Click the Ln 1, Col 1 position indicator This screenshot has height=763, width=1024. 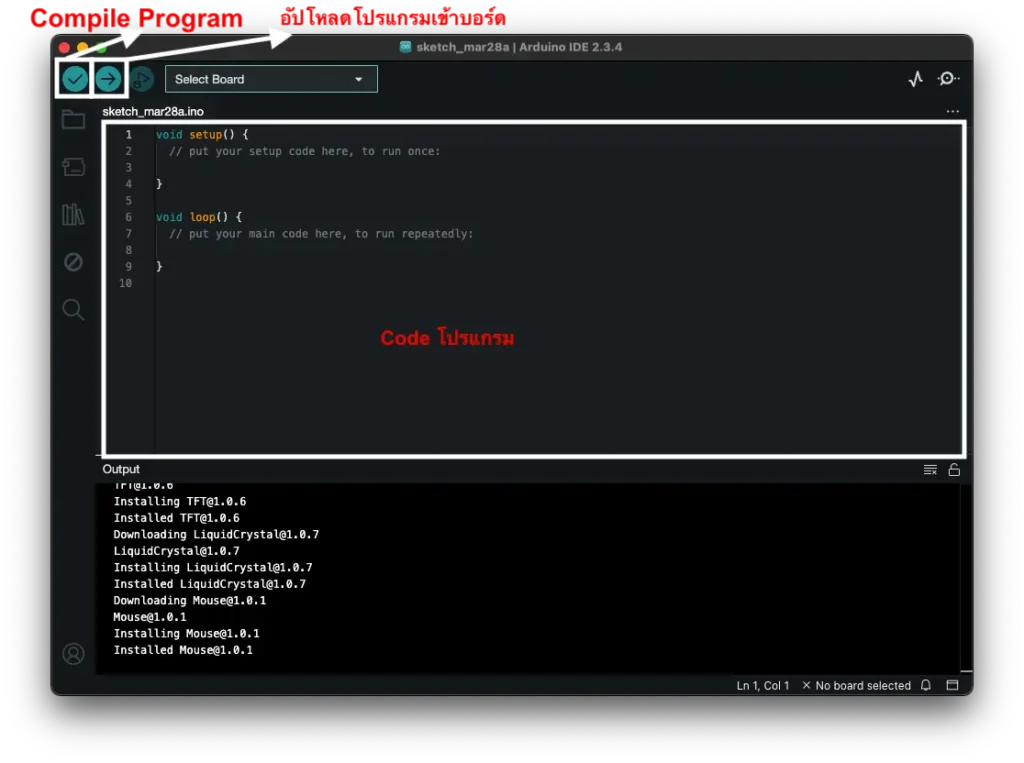(x=763, y=686)
